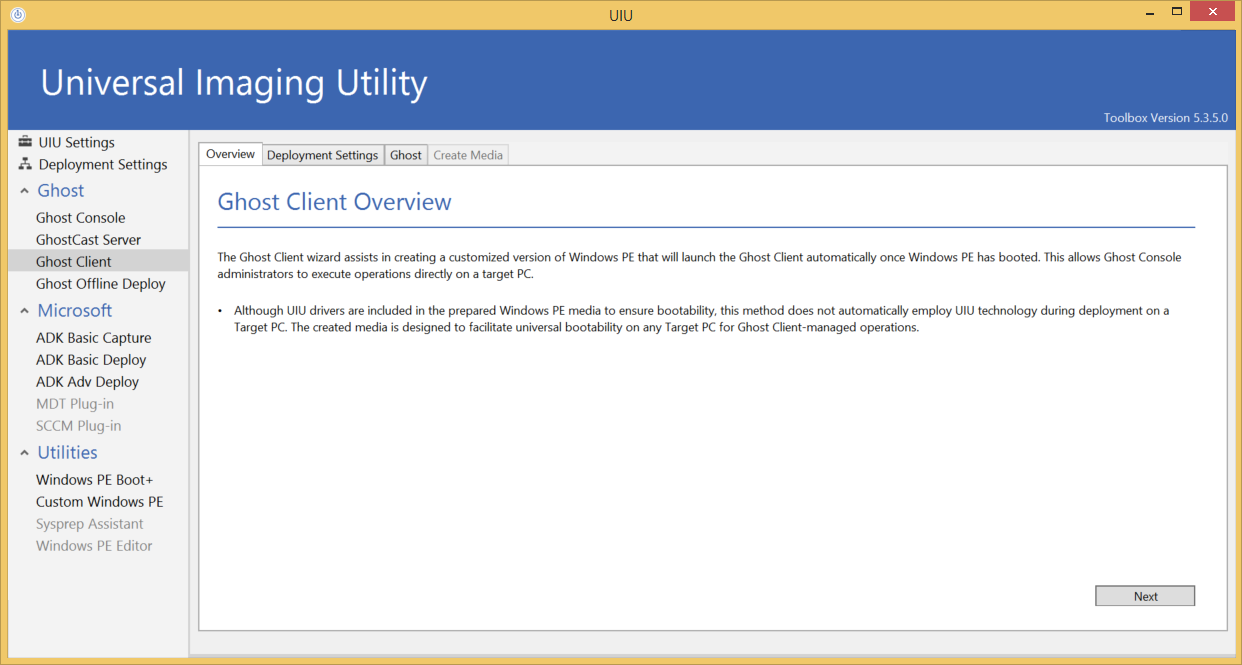
Task: Collapse the Ghost section chevron
Action: pyautogui.click(x=24, y=191)
